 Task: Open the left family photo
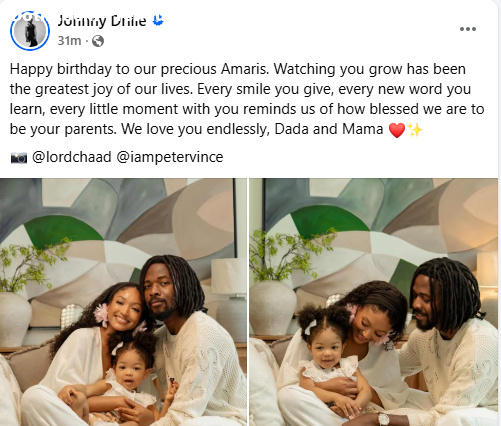click(x=123, y=302)
